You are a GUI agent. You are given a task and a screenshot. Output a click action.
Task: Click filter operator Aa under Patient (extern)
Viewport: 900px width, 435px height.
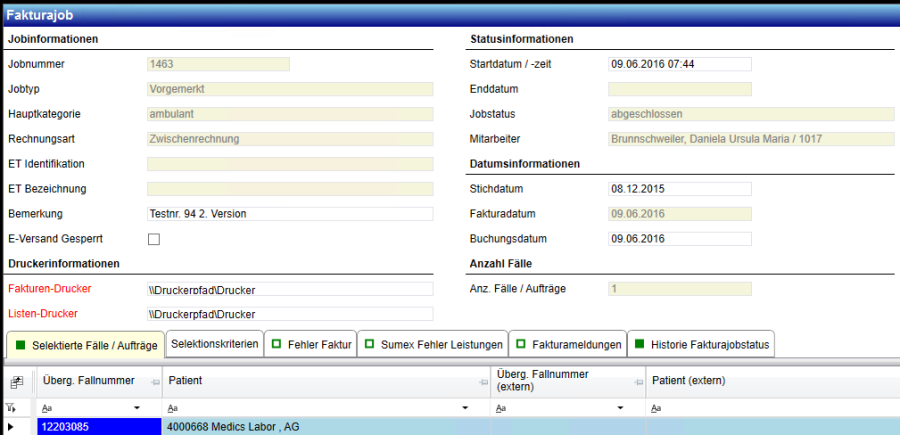pyautogui.click(x=657, y=408)
